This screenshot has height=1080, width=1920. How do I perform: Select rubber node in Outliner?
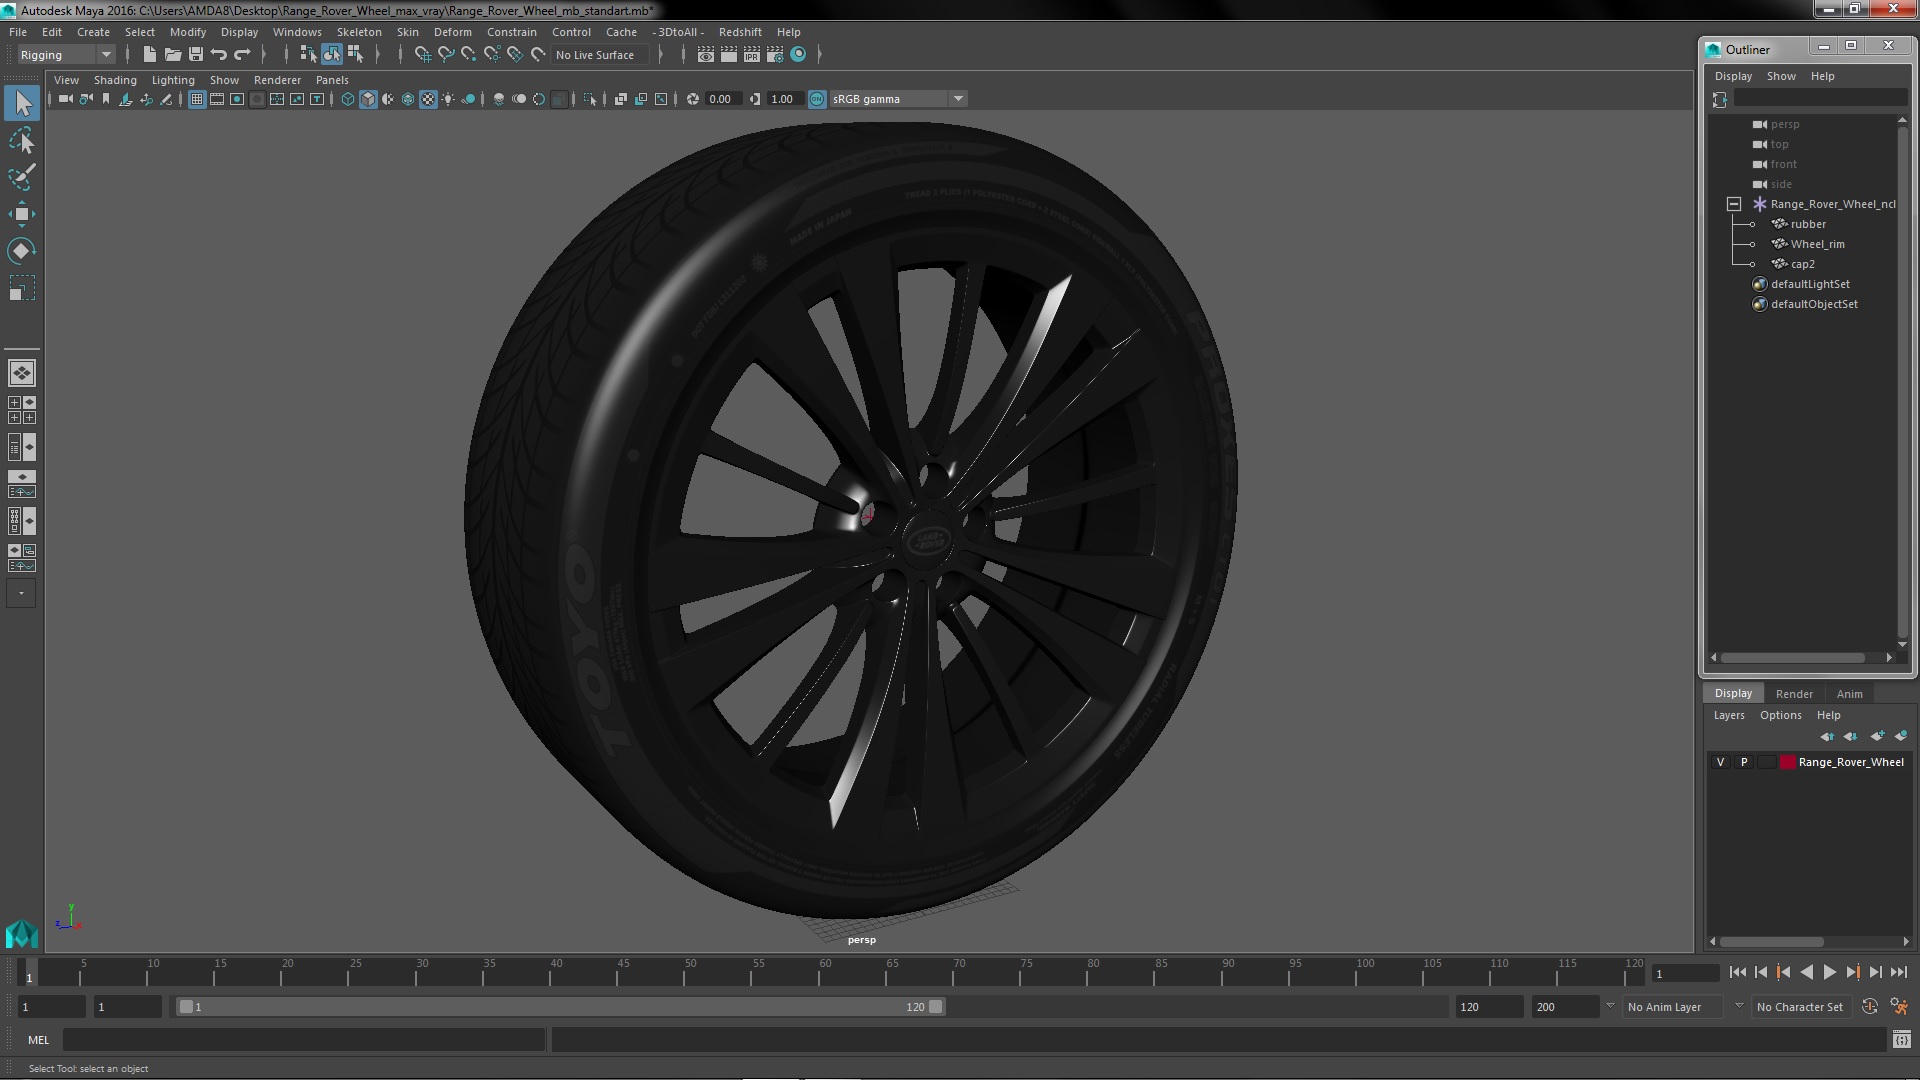(1808, 224)
